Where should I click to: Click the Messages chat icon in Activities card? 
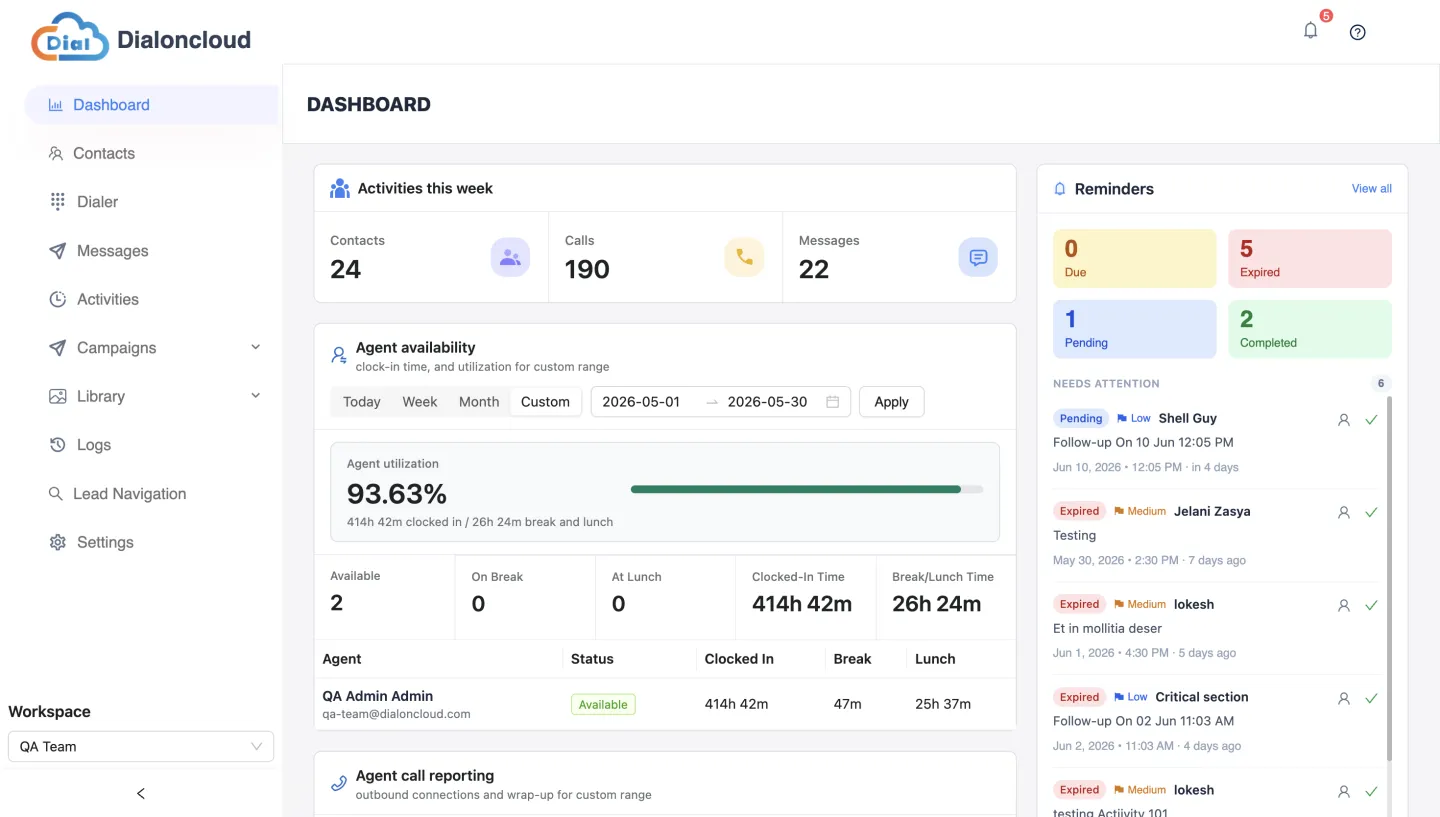[x=978, y=257]
